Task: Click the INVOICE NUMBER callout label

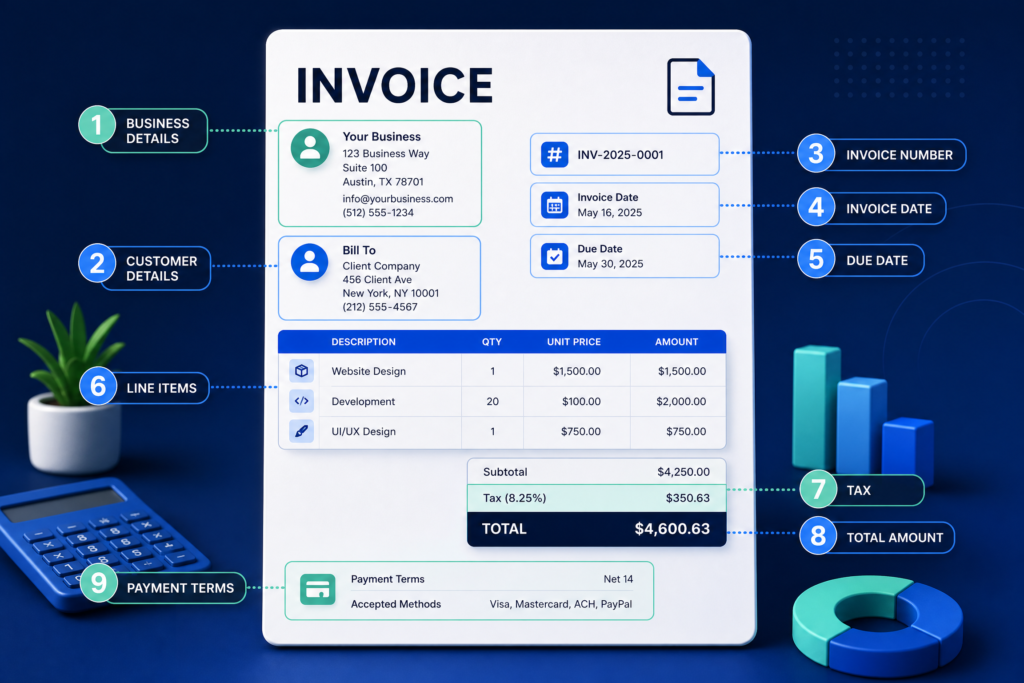Action: 899,155
